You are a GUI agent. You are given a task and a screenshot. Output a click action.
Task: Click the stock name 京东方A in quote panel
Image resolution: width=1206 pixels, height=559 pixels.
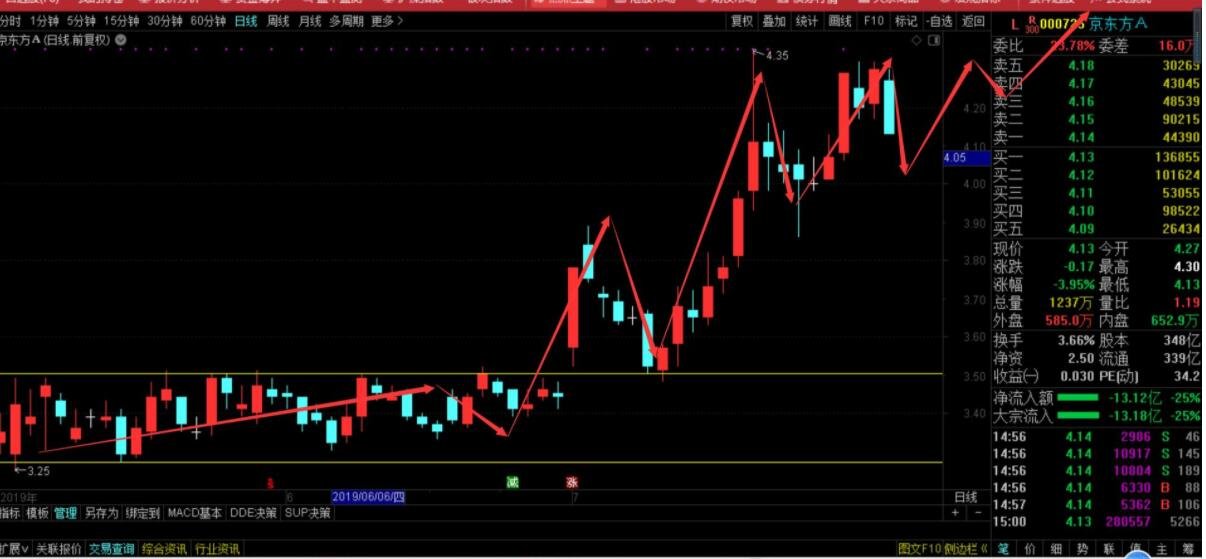tap(1119, 24)
